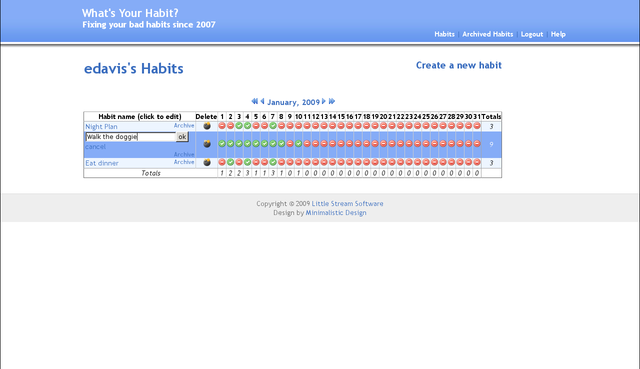The image size is (640, 369).
Task: Click the Night Plan row total of 3
Action: pyautogui.click(x=491, y=127)
